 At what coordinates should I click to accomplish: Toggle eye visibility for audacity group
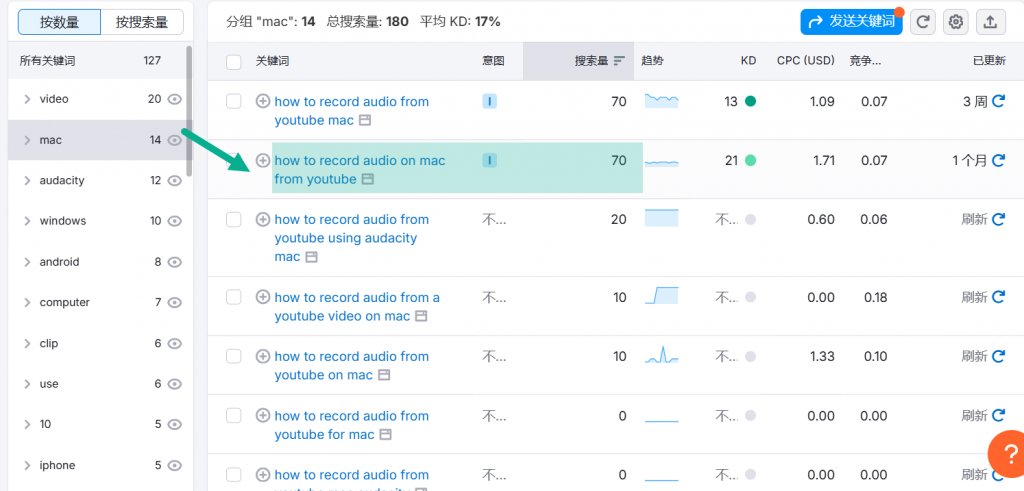tap(174, 180)
